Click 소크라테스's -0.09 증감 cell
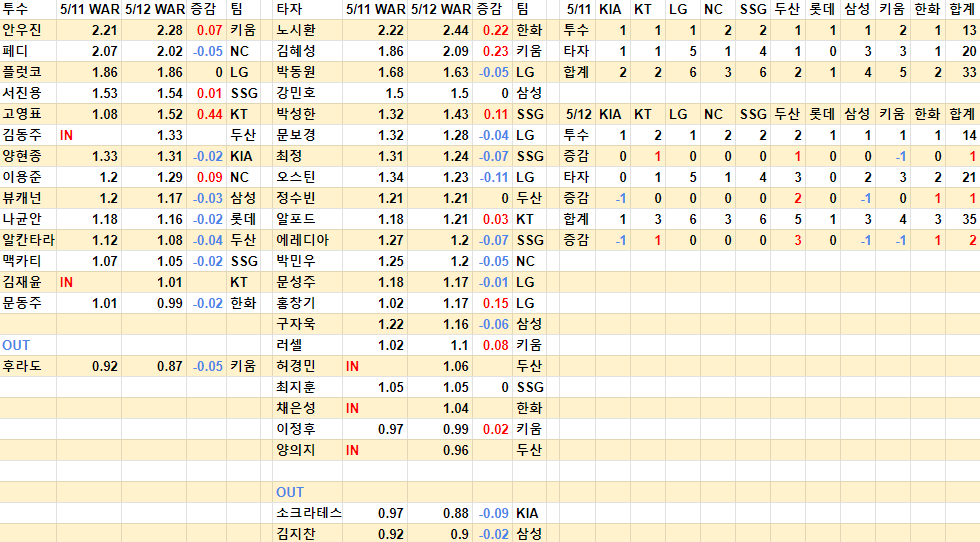The height and width of the screenshot is (542, 980). pyautogui.click(x=493, y=513)
